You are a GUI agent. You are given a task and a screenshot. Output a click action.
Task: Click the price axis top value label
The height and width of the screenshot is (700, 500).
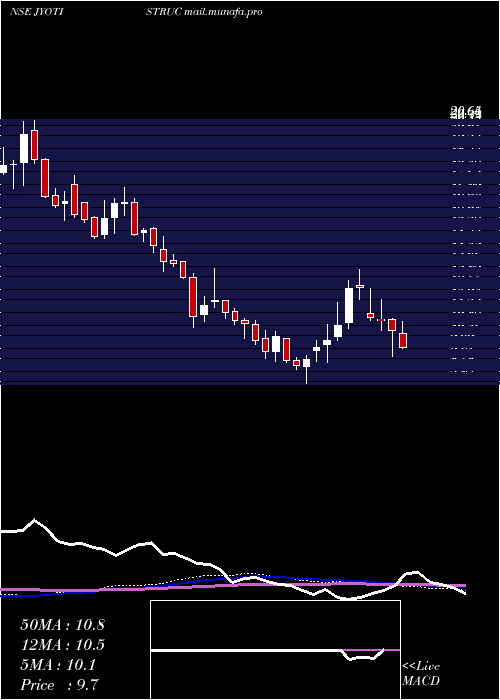466,112
